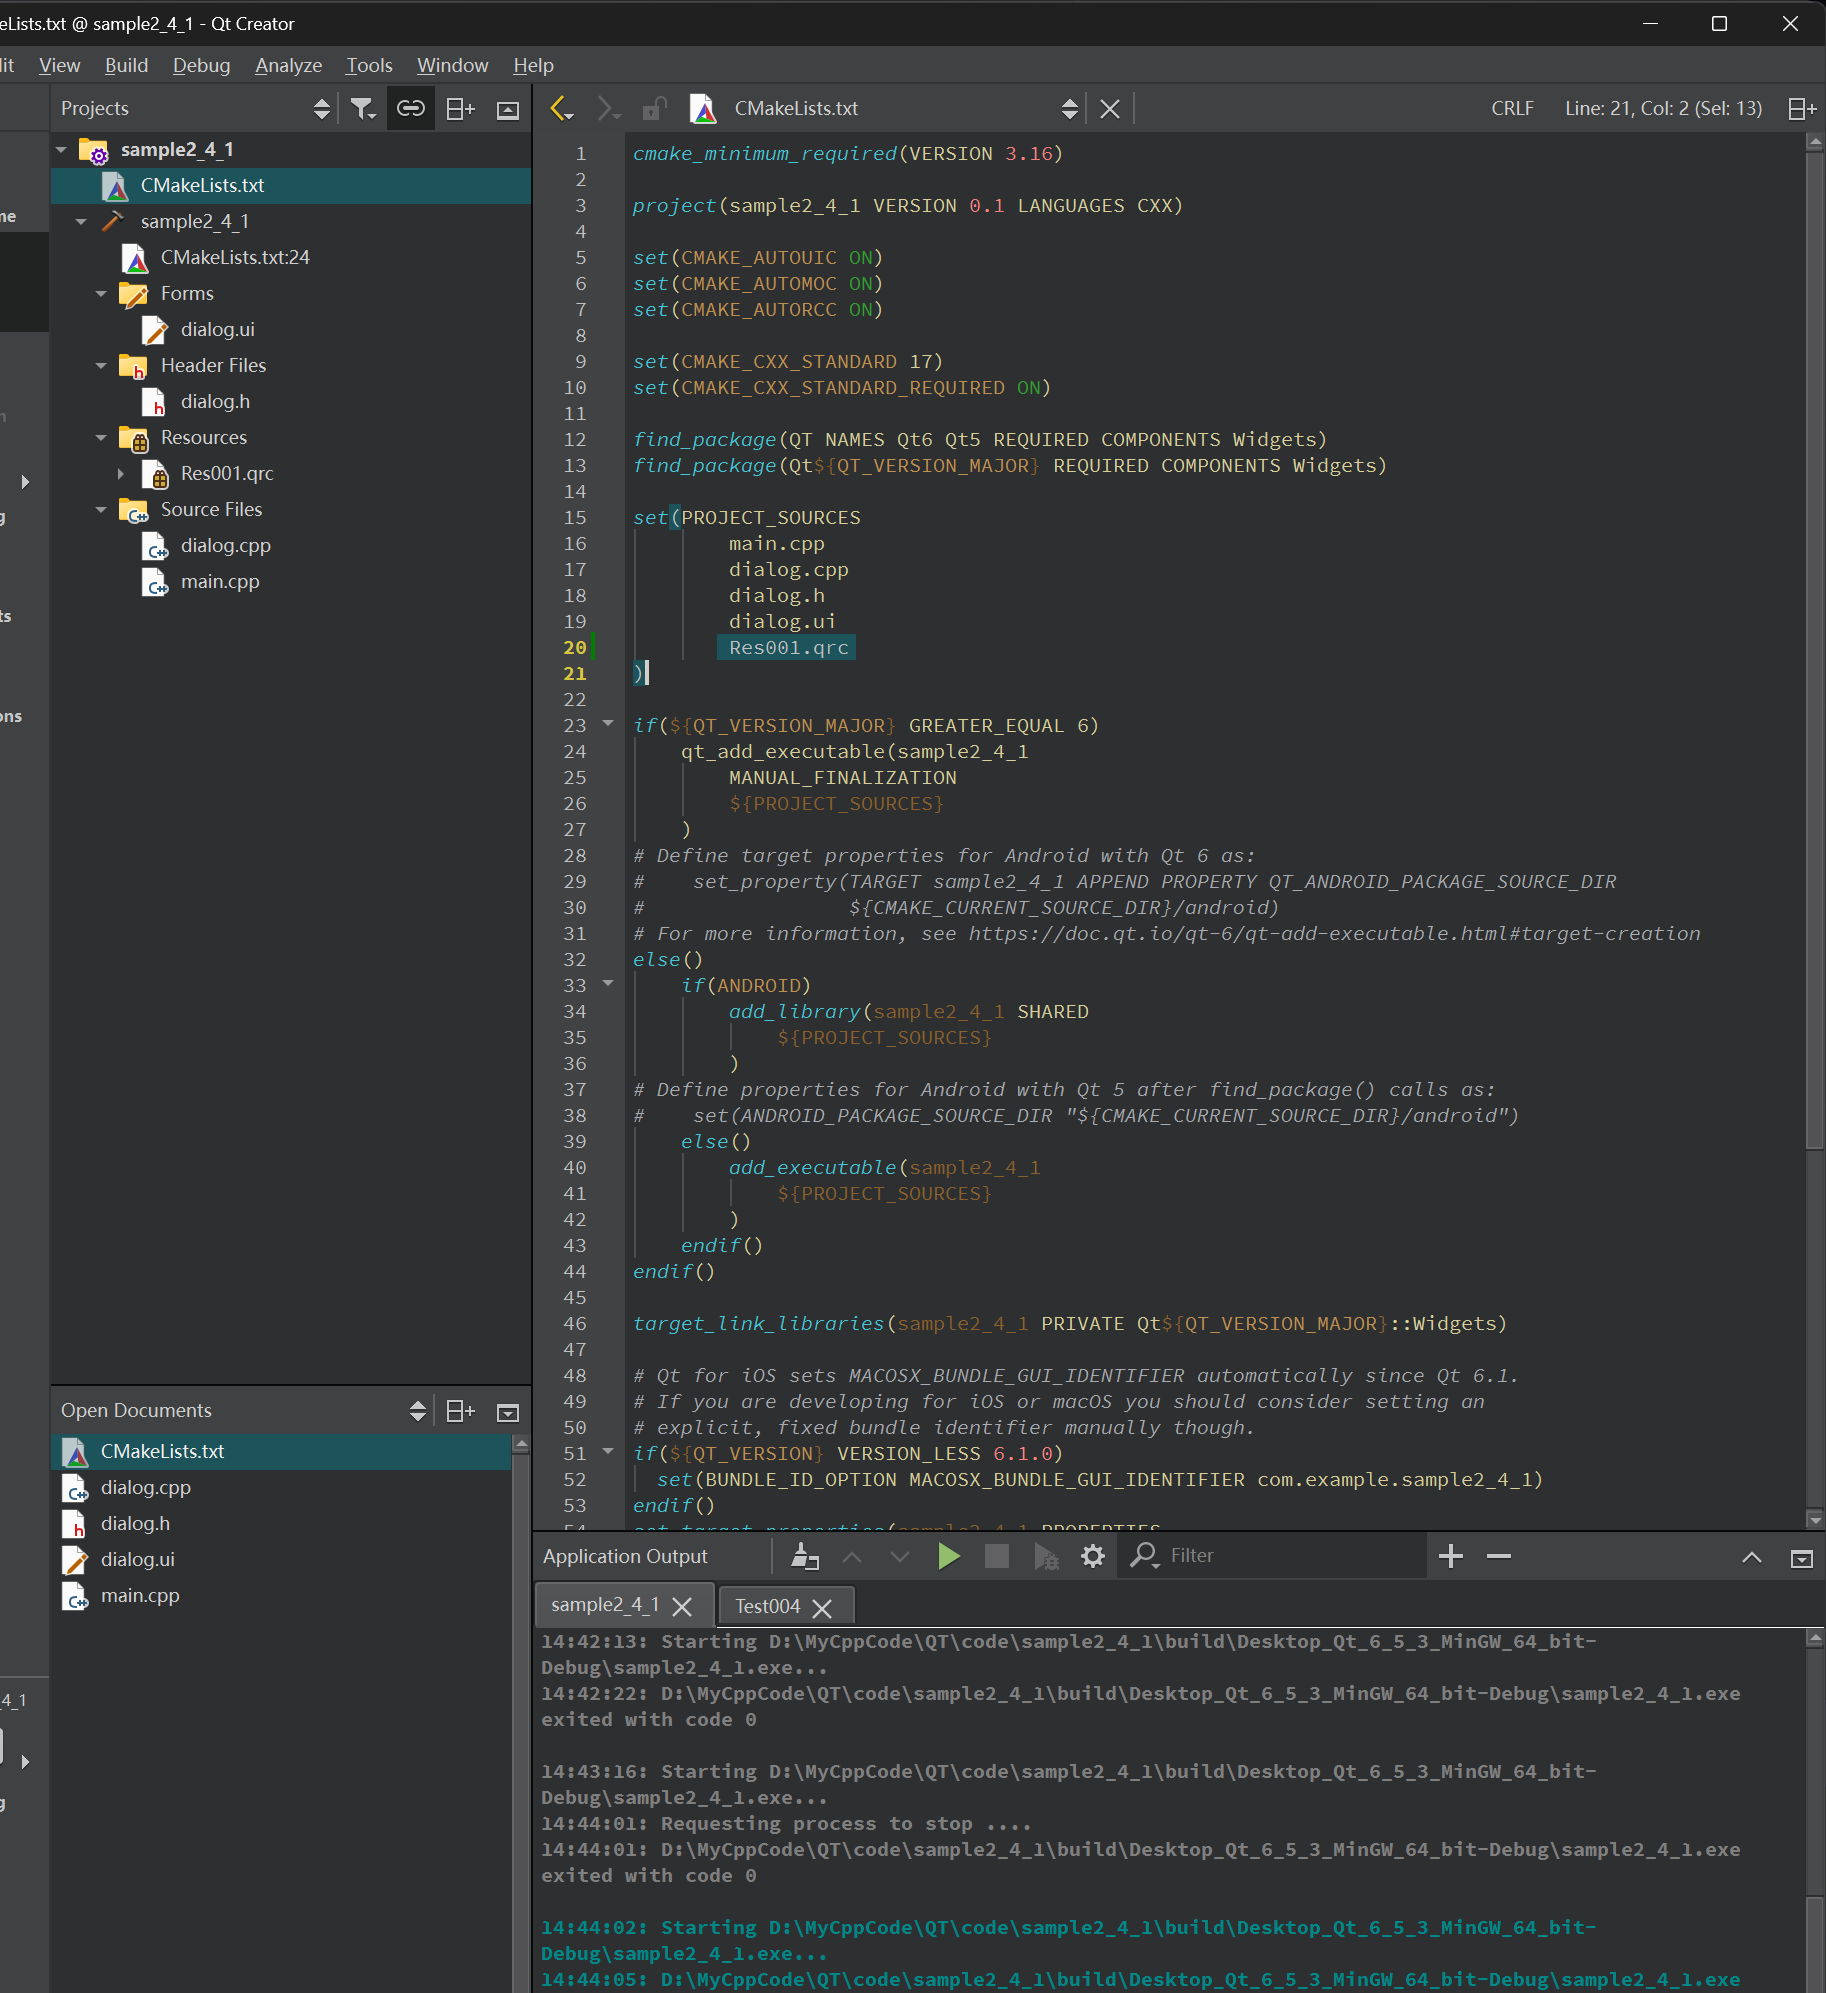Click the filter tree icon in Projects panel
This screenshot has width=1826, height=1993.
(362, 109)
